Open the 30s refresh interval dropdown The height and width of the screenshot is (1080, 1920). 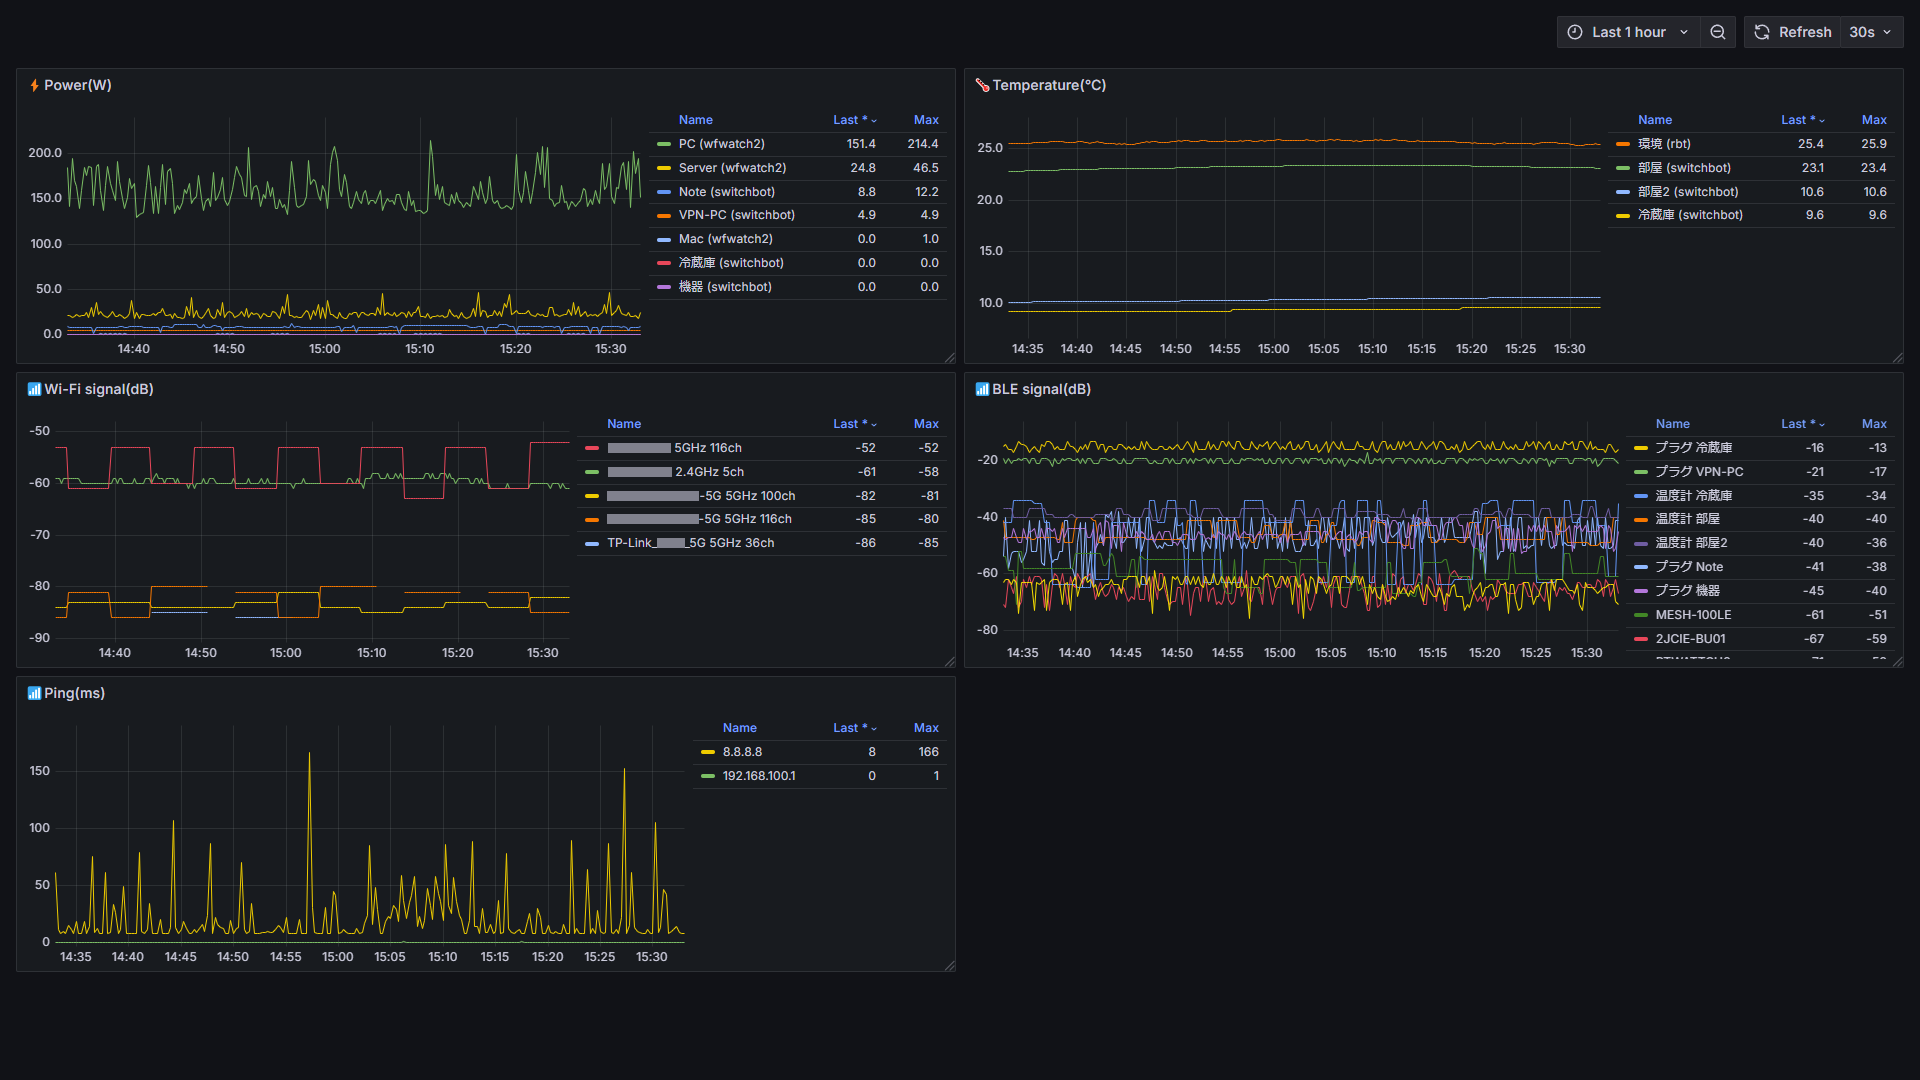click(1870, 32)
